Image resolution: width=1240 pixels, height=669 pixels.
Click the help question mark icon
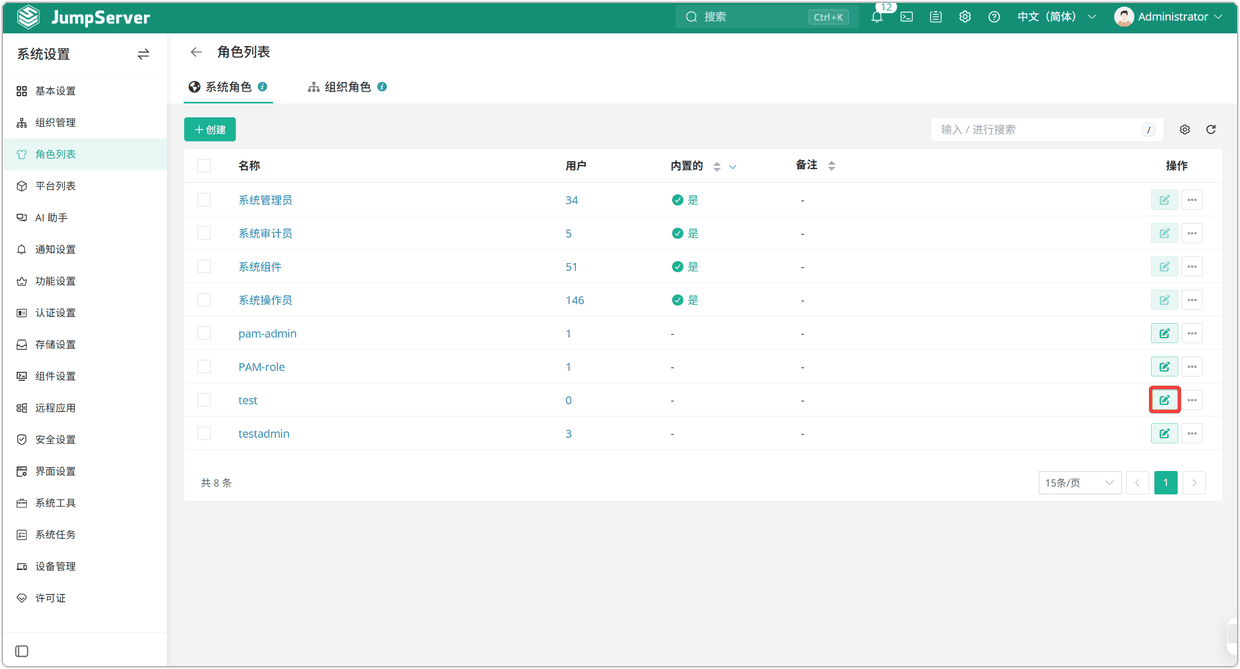tap(994, 17)
